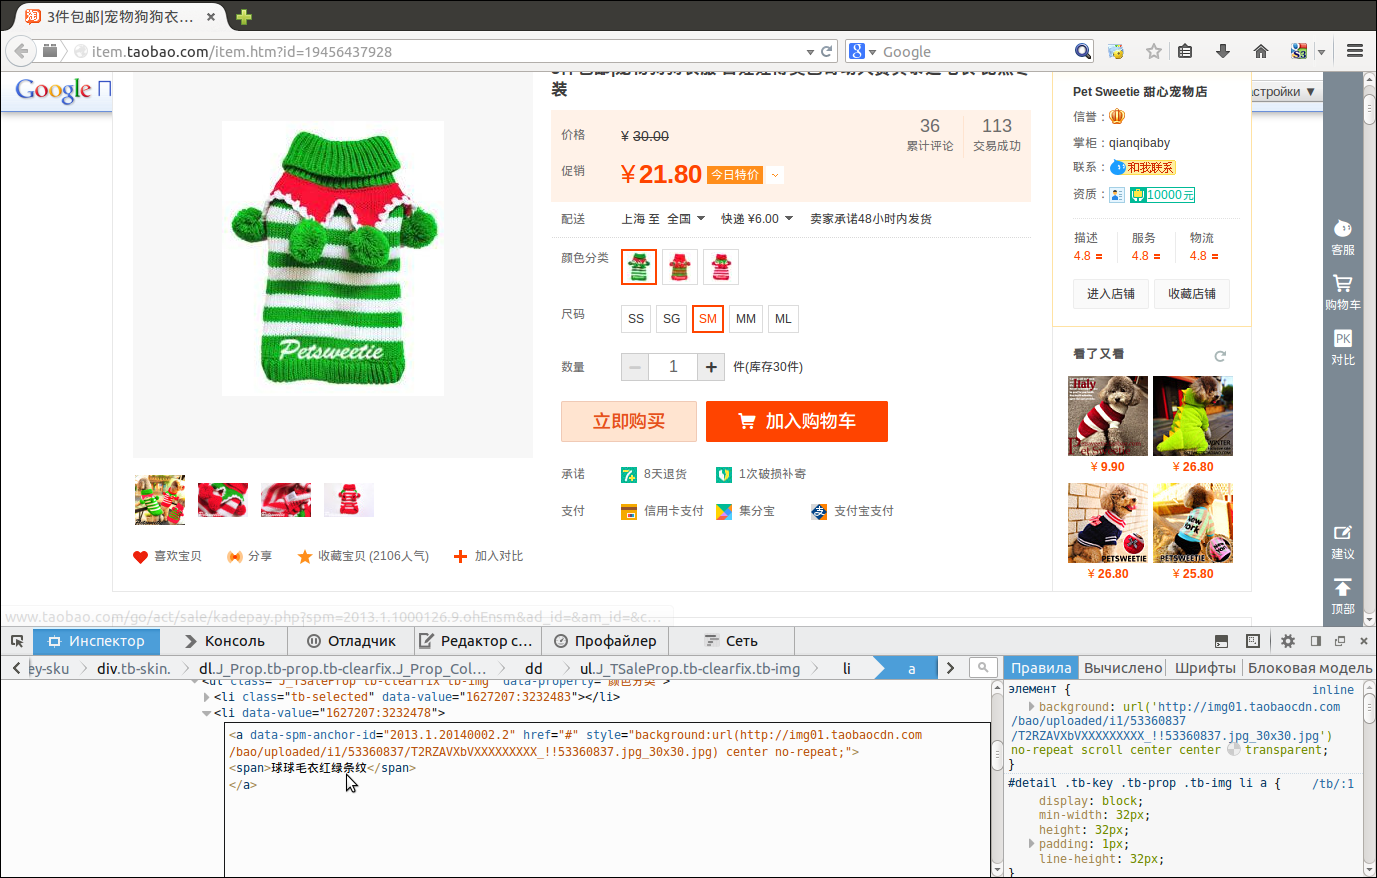Open the address bar history dropdown arrow
This screenshot has width=1377, height=878.
(810, 51)
